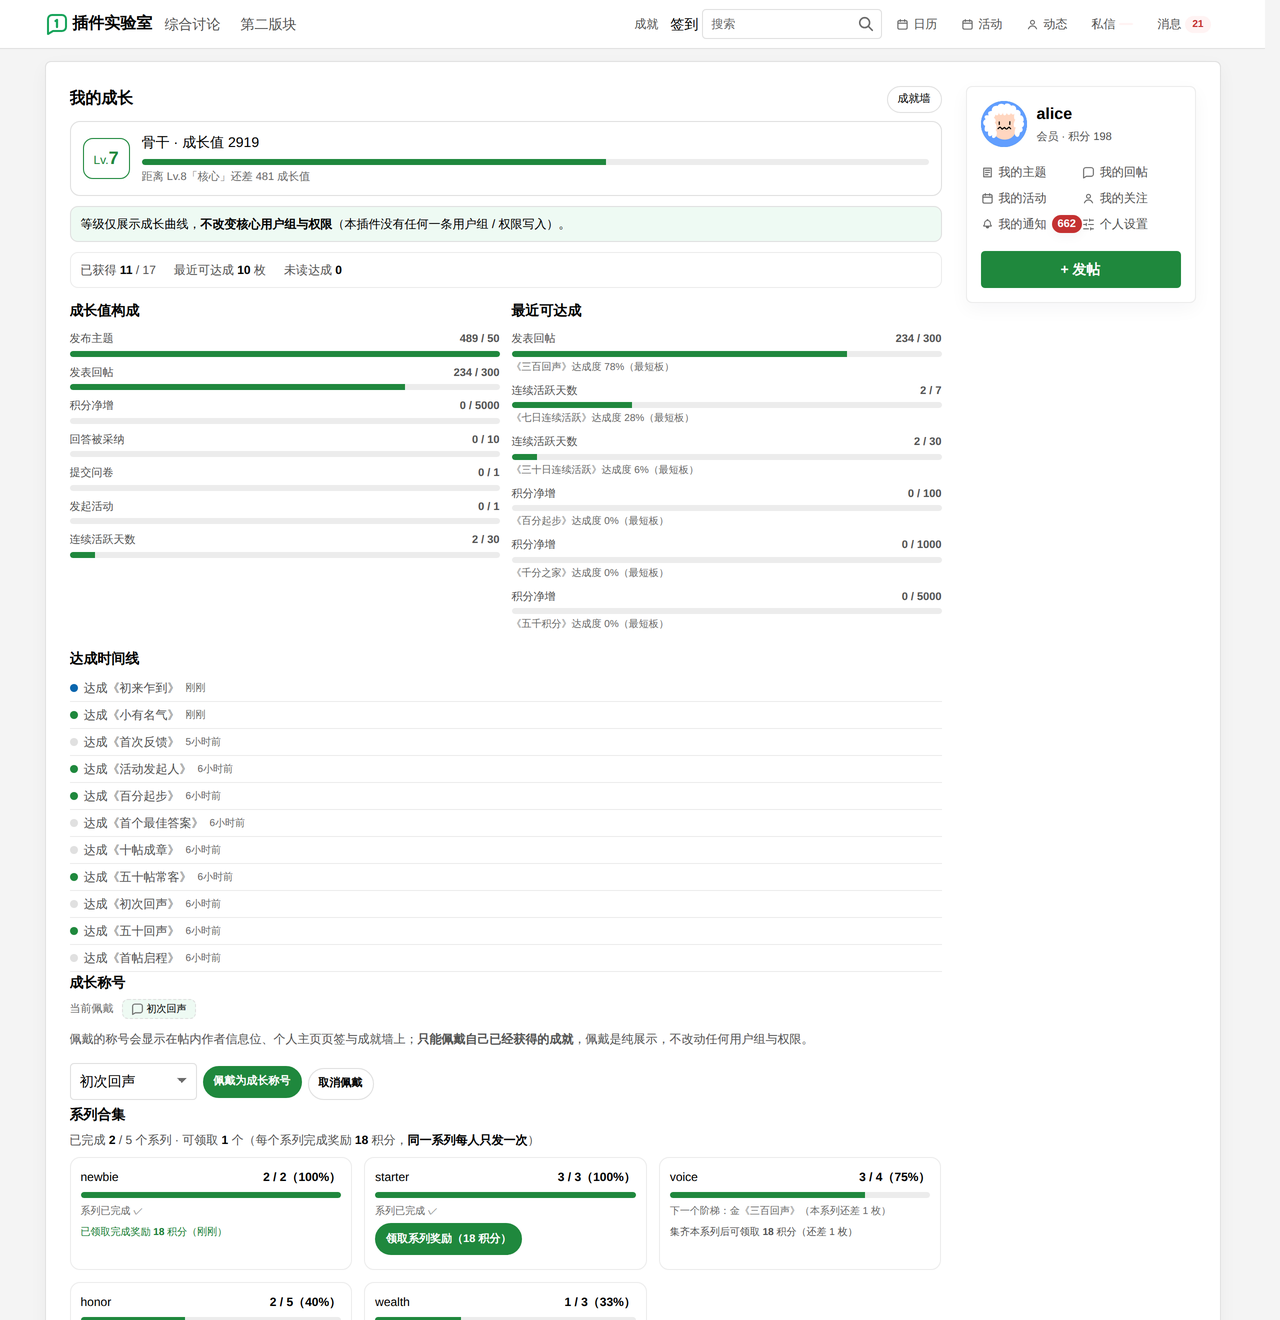Open 第二版块 in the navigation
The height and width of the screenshot is (1320, 1280).
coord(268,24)
